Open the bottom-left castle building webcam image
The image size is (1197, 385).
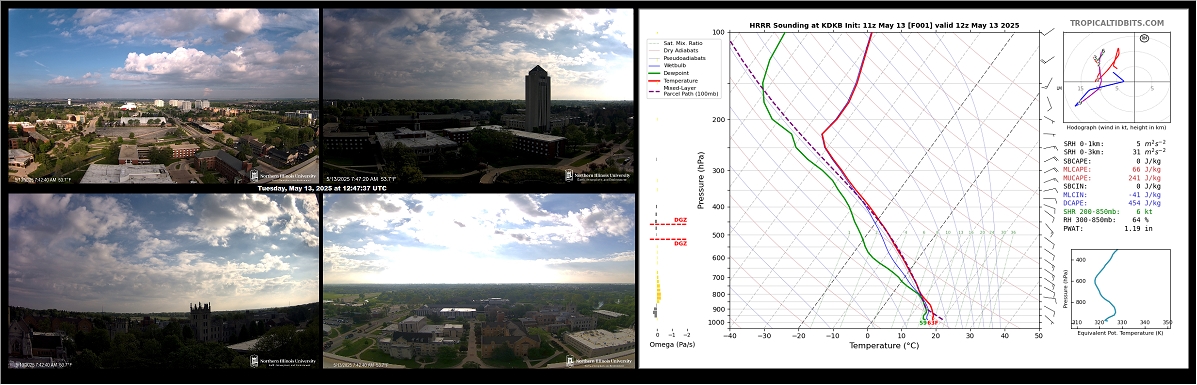(x=163, y=282)
